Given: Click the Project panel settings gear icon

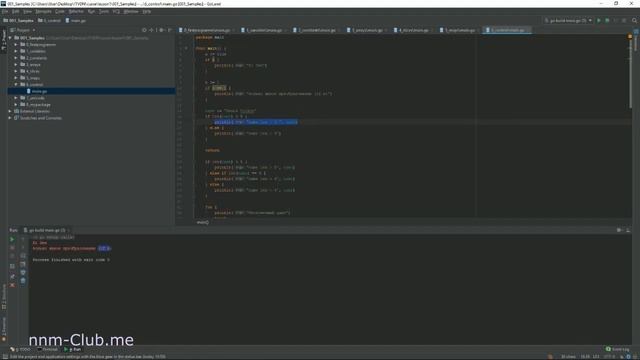Looking at the screenshot, I should [162, 30].
